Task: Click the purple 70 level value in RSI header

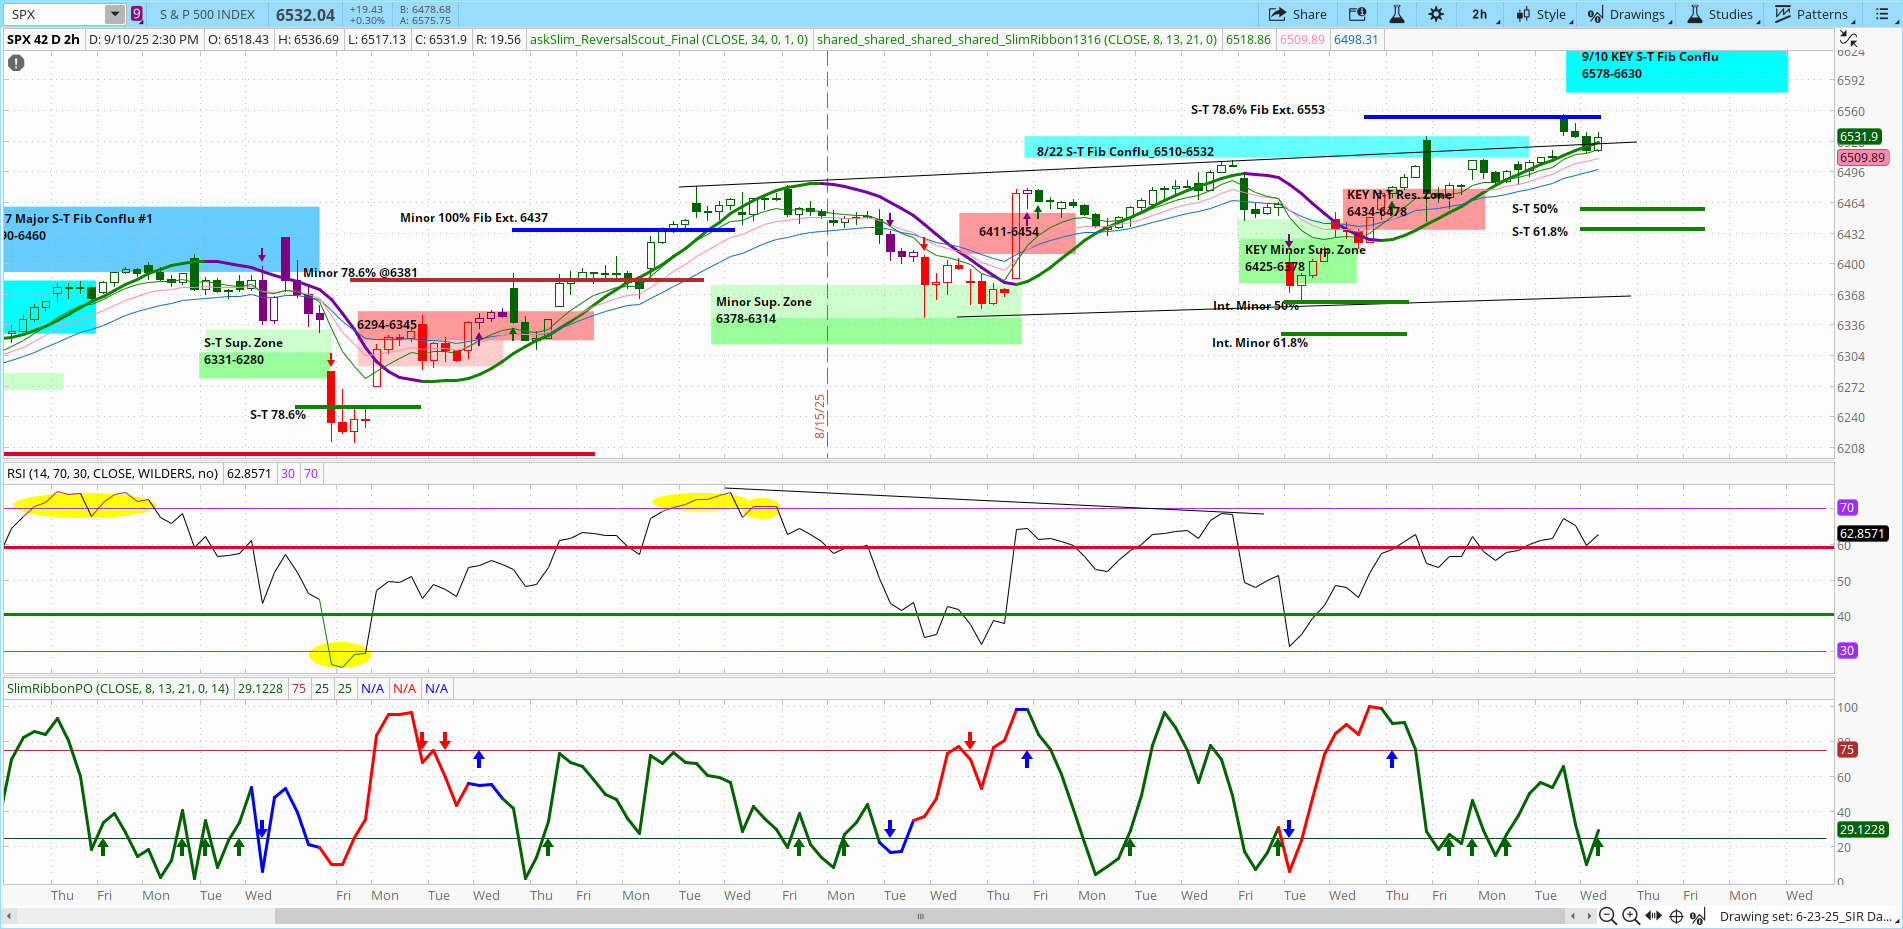Action: coord(310,473)
